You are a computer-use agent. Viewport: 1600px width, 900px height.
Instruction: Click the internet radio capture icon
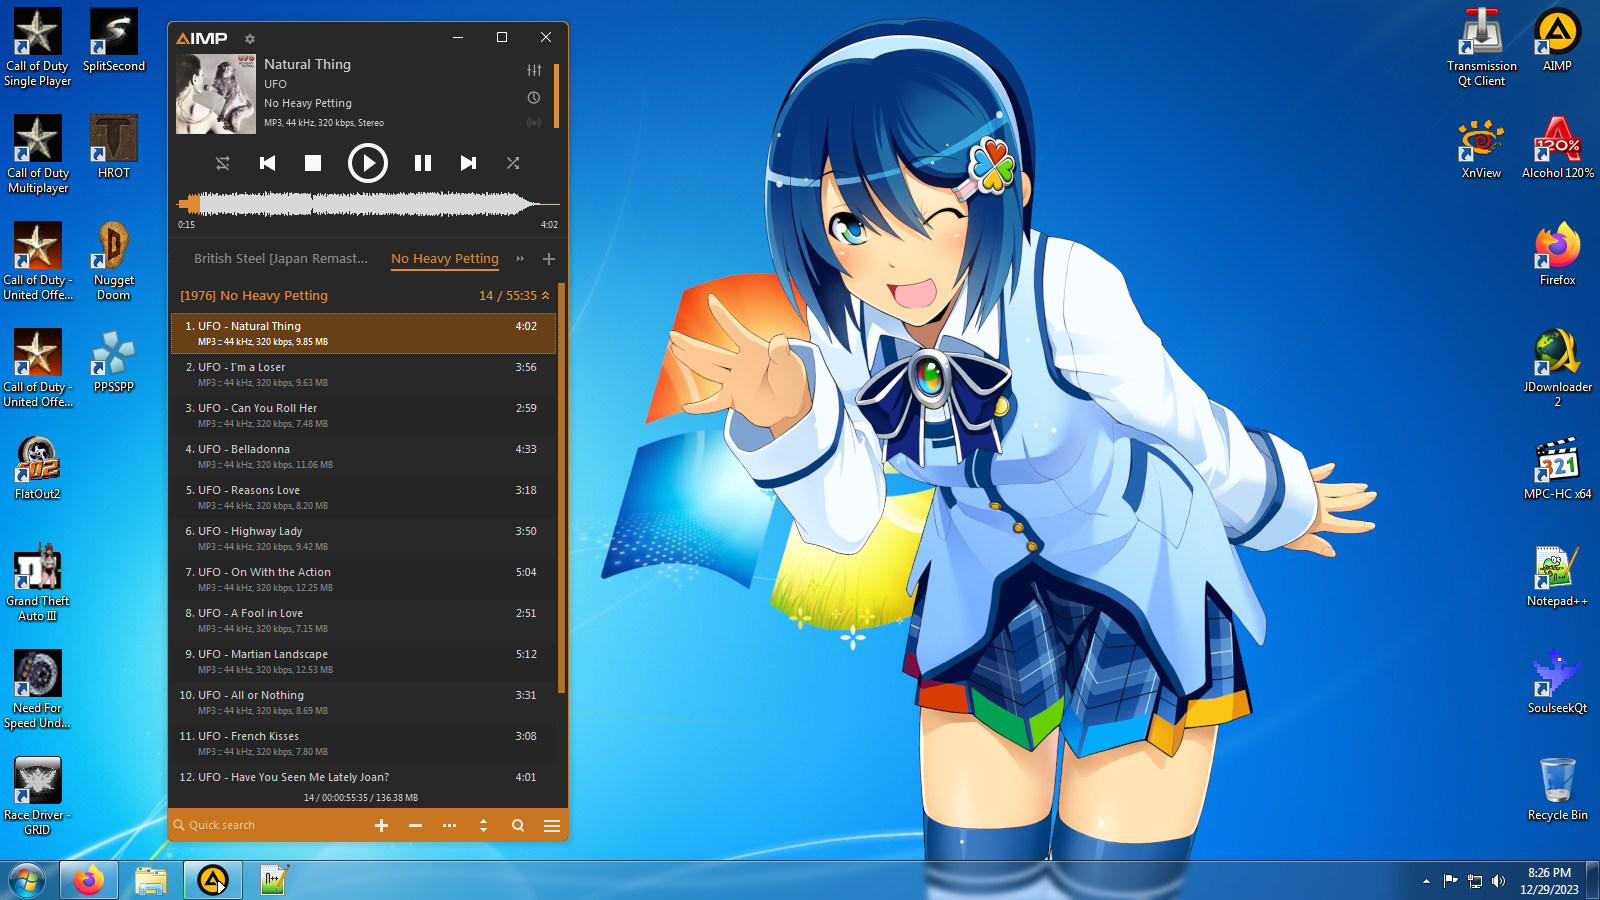tap(534, 123)
